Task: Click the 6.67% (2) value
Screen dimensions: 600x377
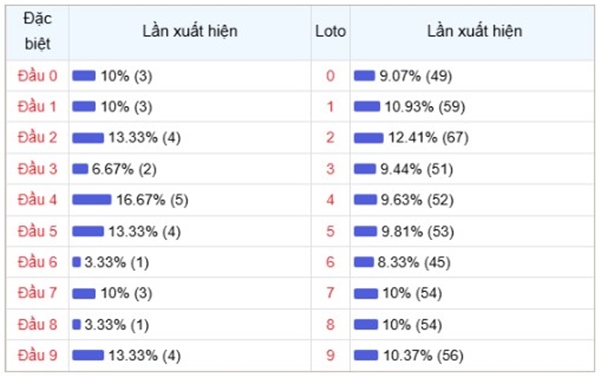Action: (x=124, y=169)
